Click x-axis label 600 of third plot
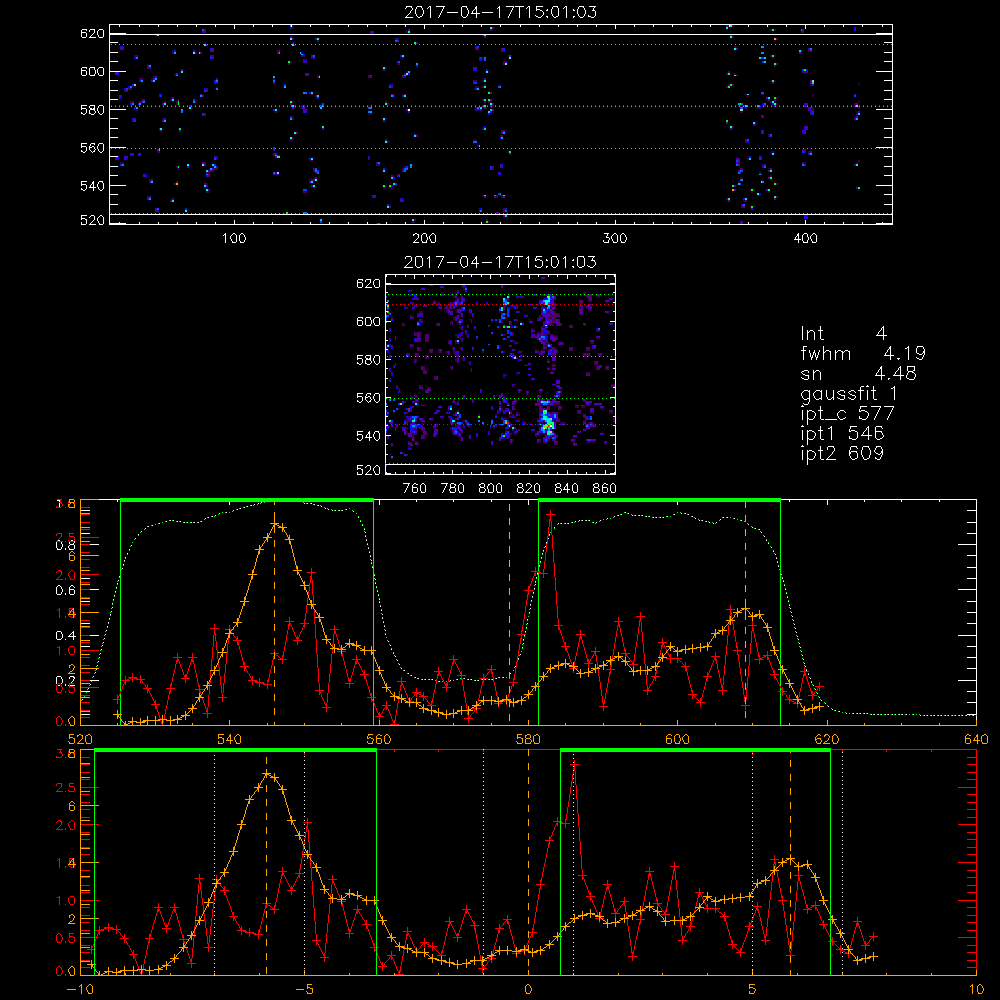Viewport: 1000px width, 1000px height. point(677,740)
